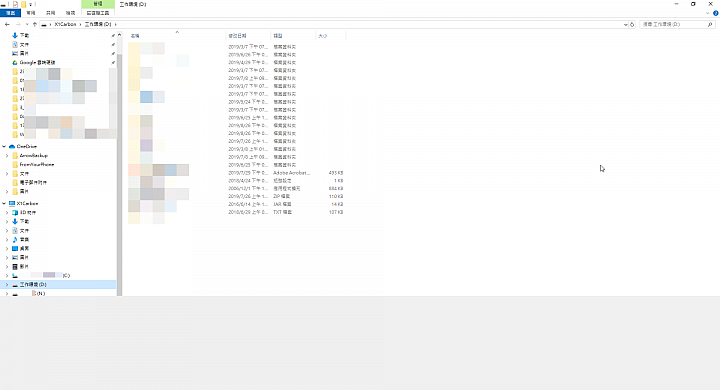Click the Properties icon in quick access toolbar

pos(15,4)
